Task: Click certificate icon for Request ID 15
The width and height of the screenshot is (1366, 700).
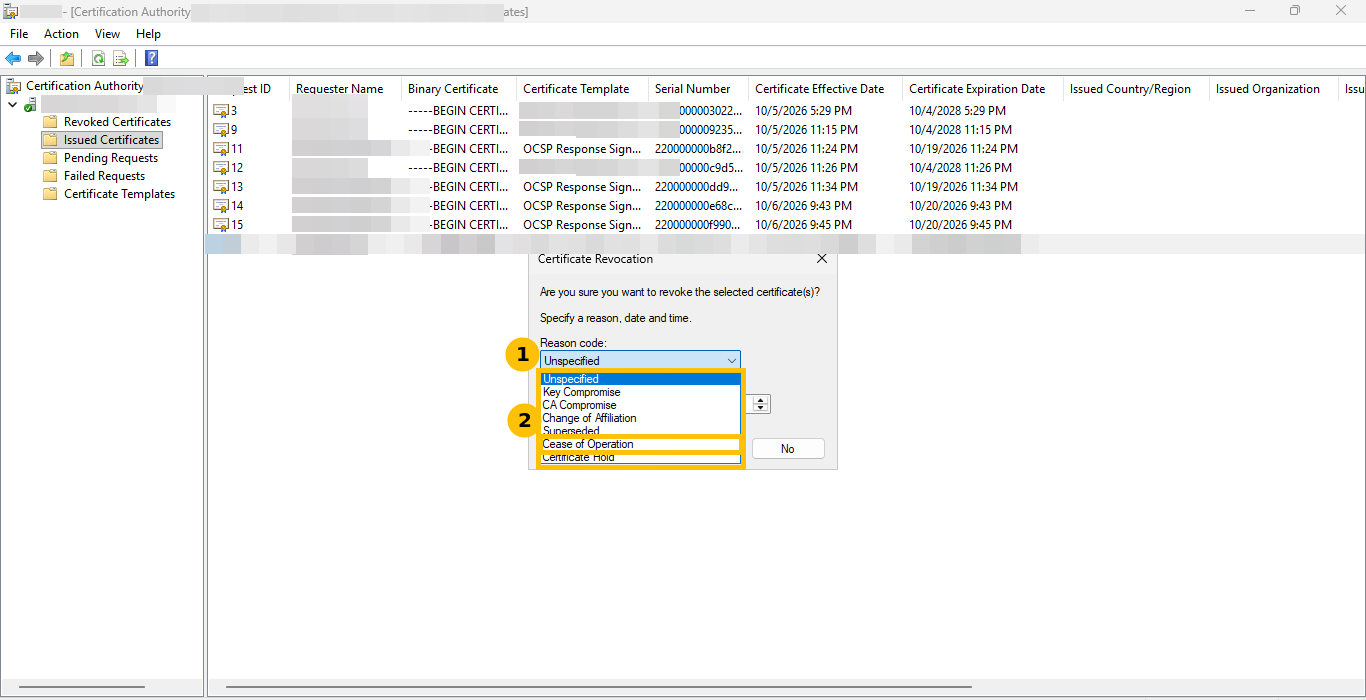Action: tap(221, 224)
